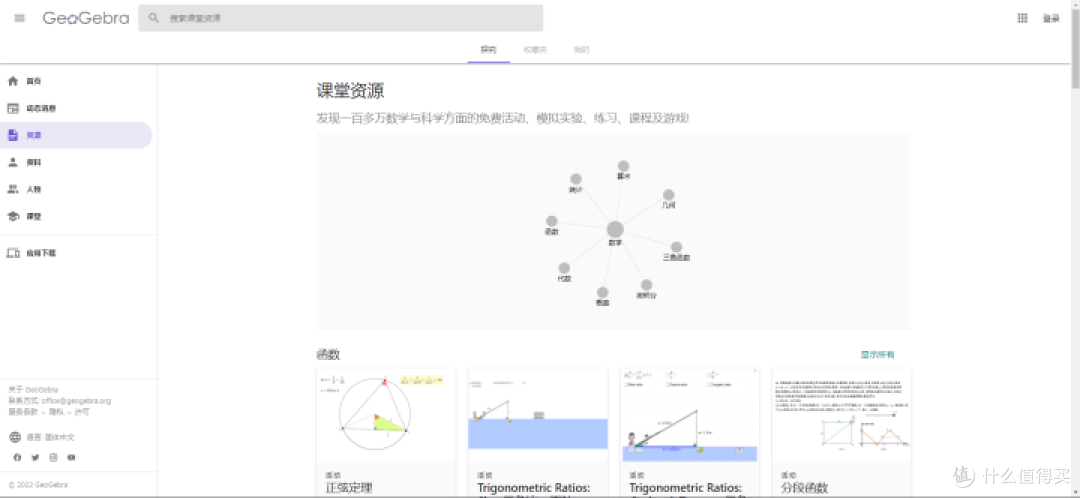The width and height of the screenshot is (1080, 498).
Task: Go to home via house icon
Action: [x=12, y=81]
